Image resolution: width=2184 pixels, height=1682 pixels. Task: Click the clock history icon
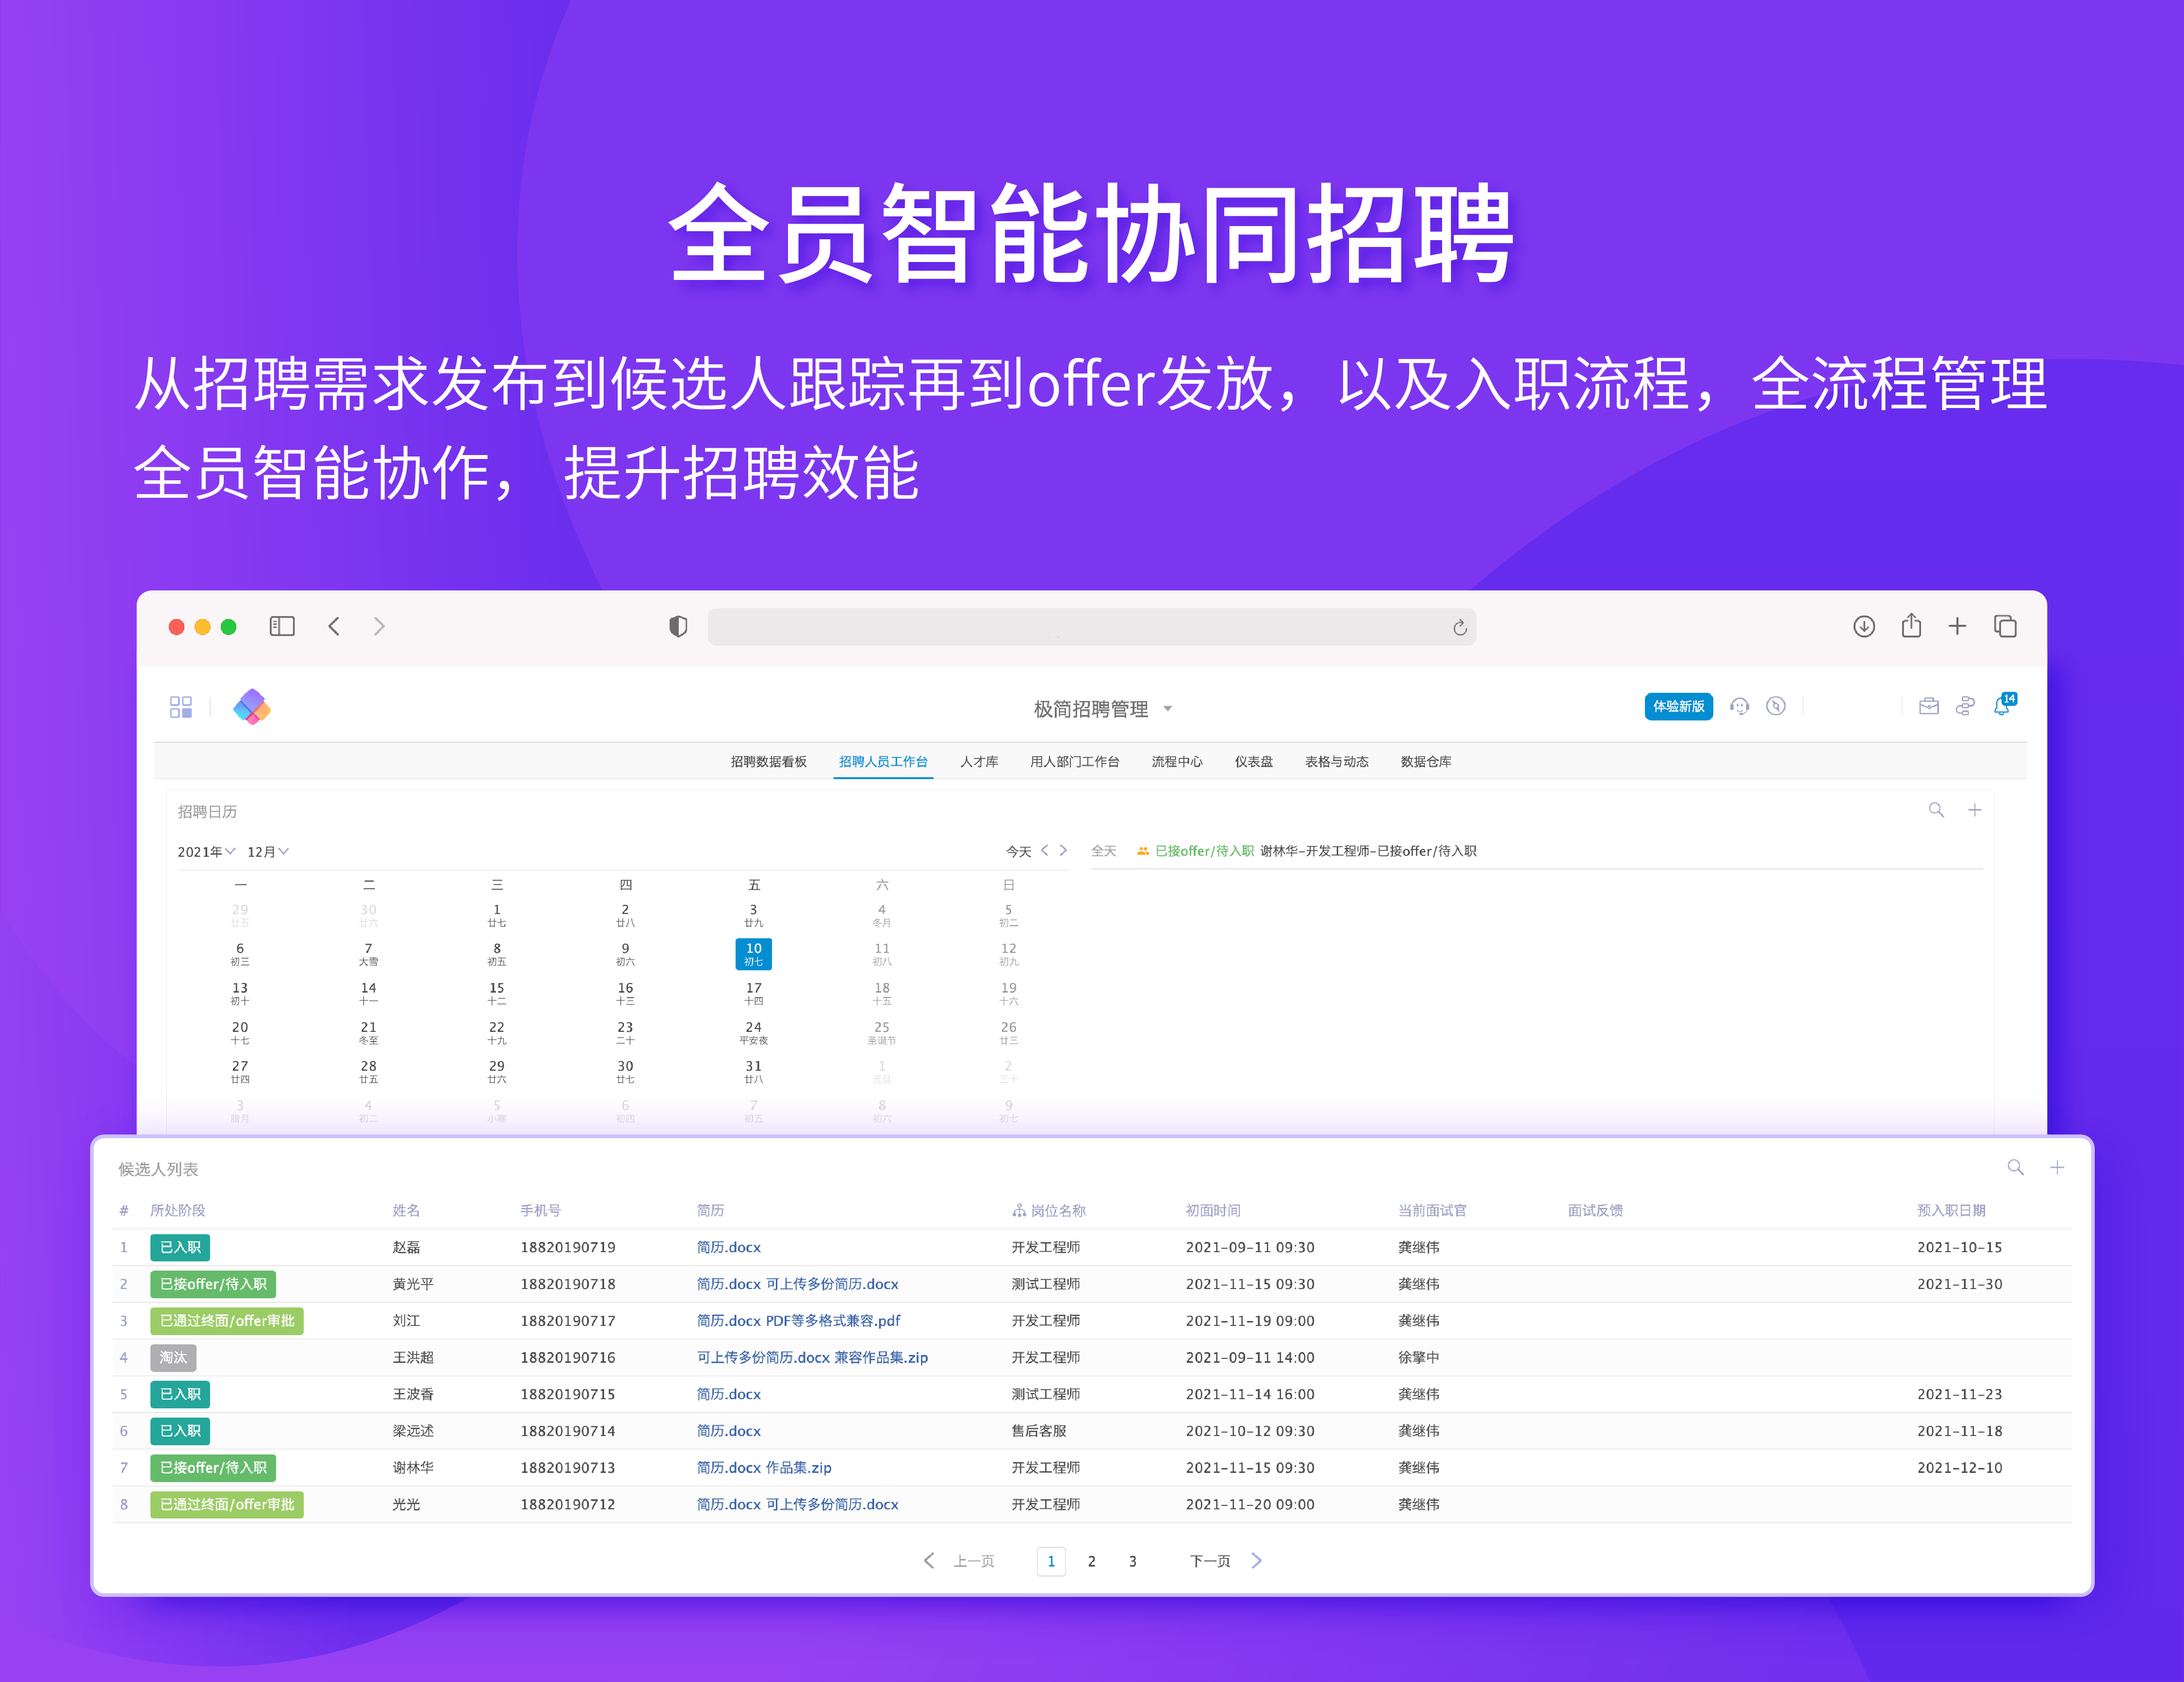(1776, 706)
